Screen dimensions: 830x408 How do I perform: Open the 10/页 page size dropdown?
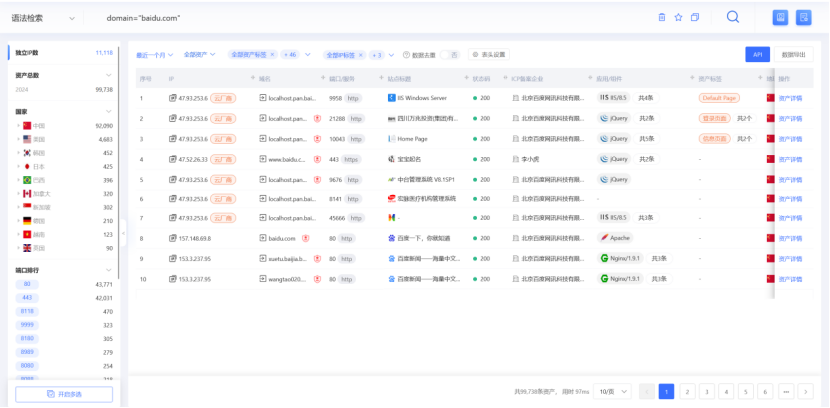point(612,391)
